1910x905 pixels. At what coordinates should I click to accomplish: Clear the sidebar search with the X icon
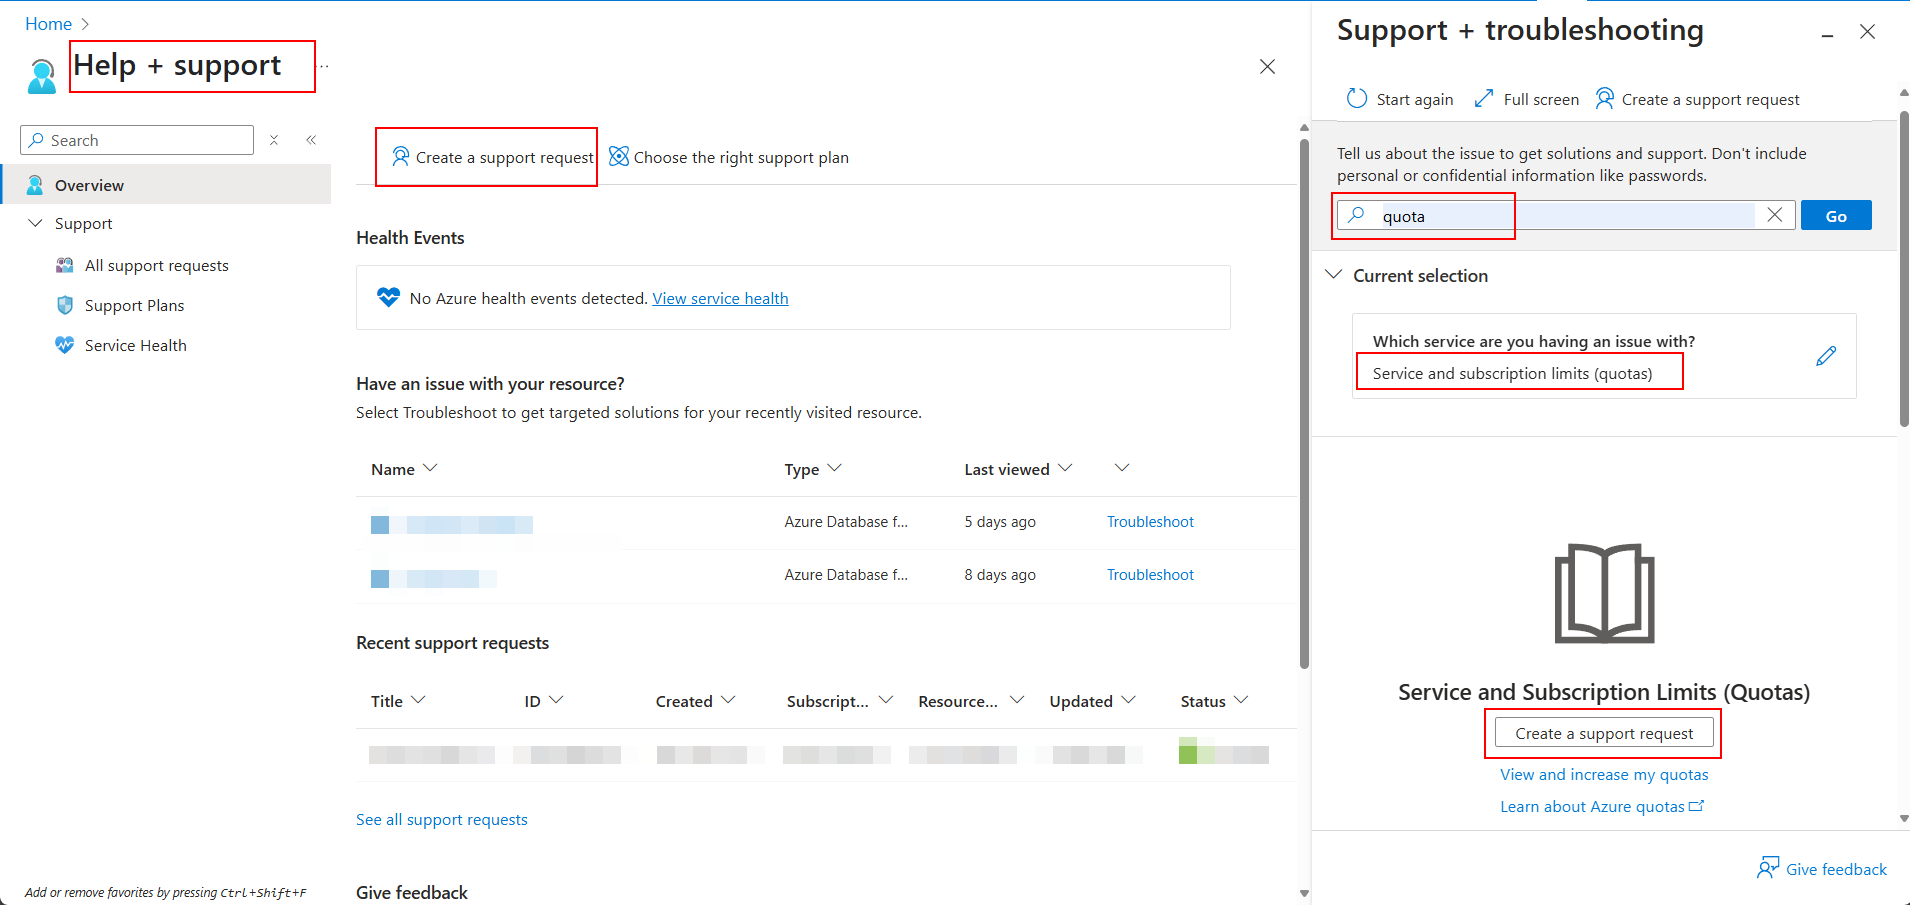pos(274,140)
